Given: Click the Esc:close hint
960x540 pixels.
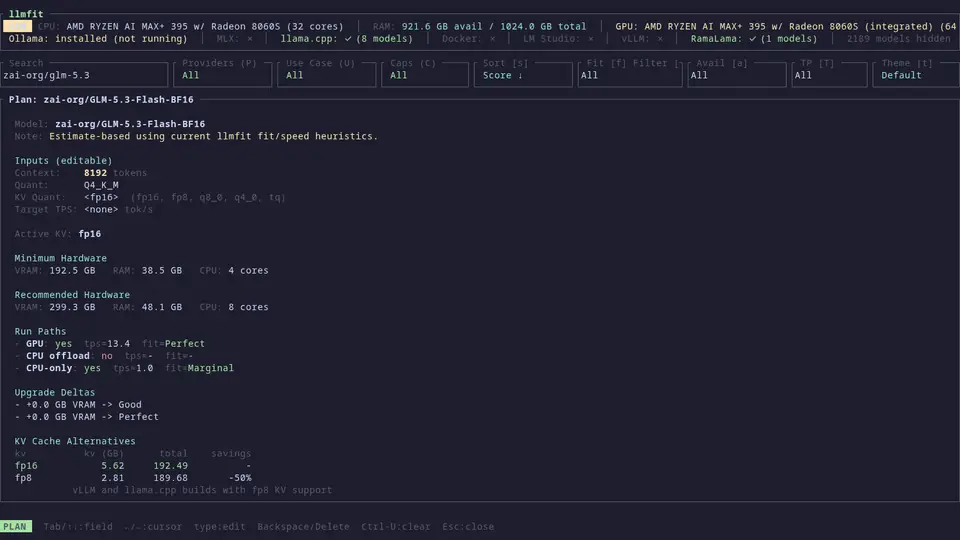Looking at the screenshot, I should (x=468, y=527).
